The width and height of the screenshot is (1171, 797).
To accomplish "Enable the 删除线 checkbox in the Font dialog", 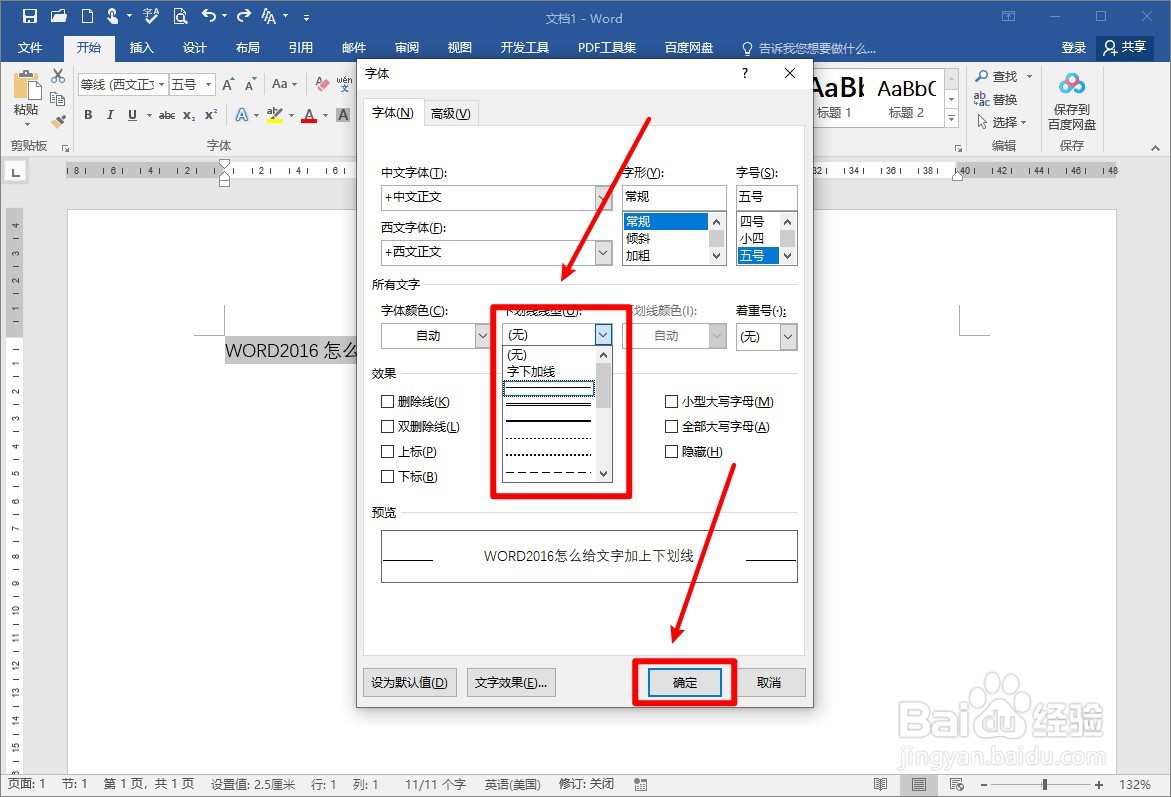I will 387,401.
